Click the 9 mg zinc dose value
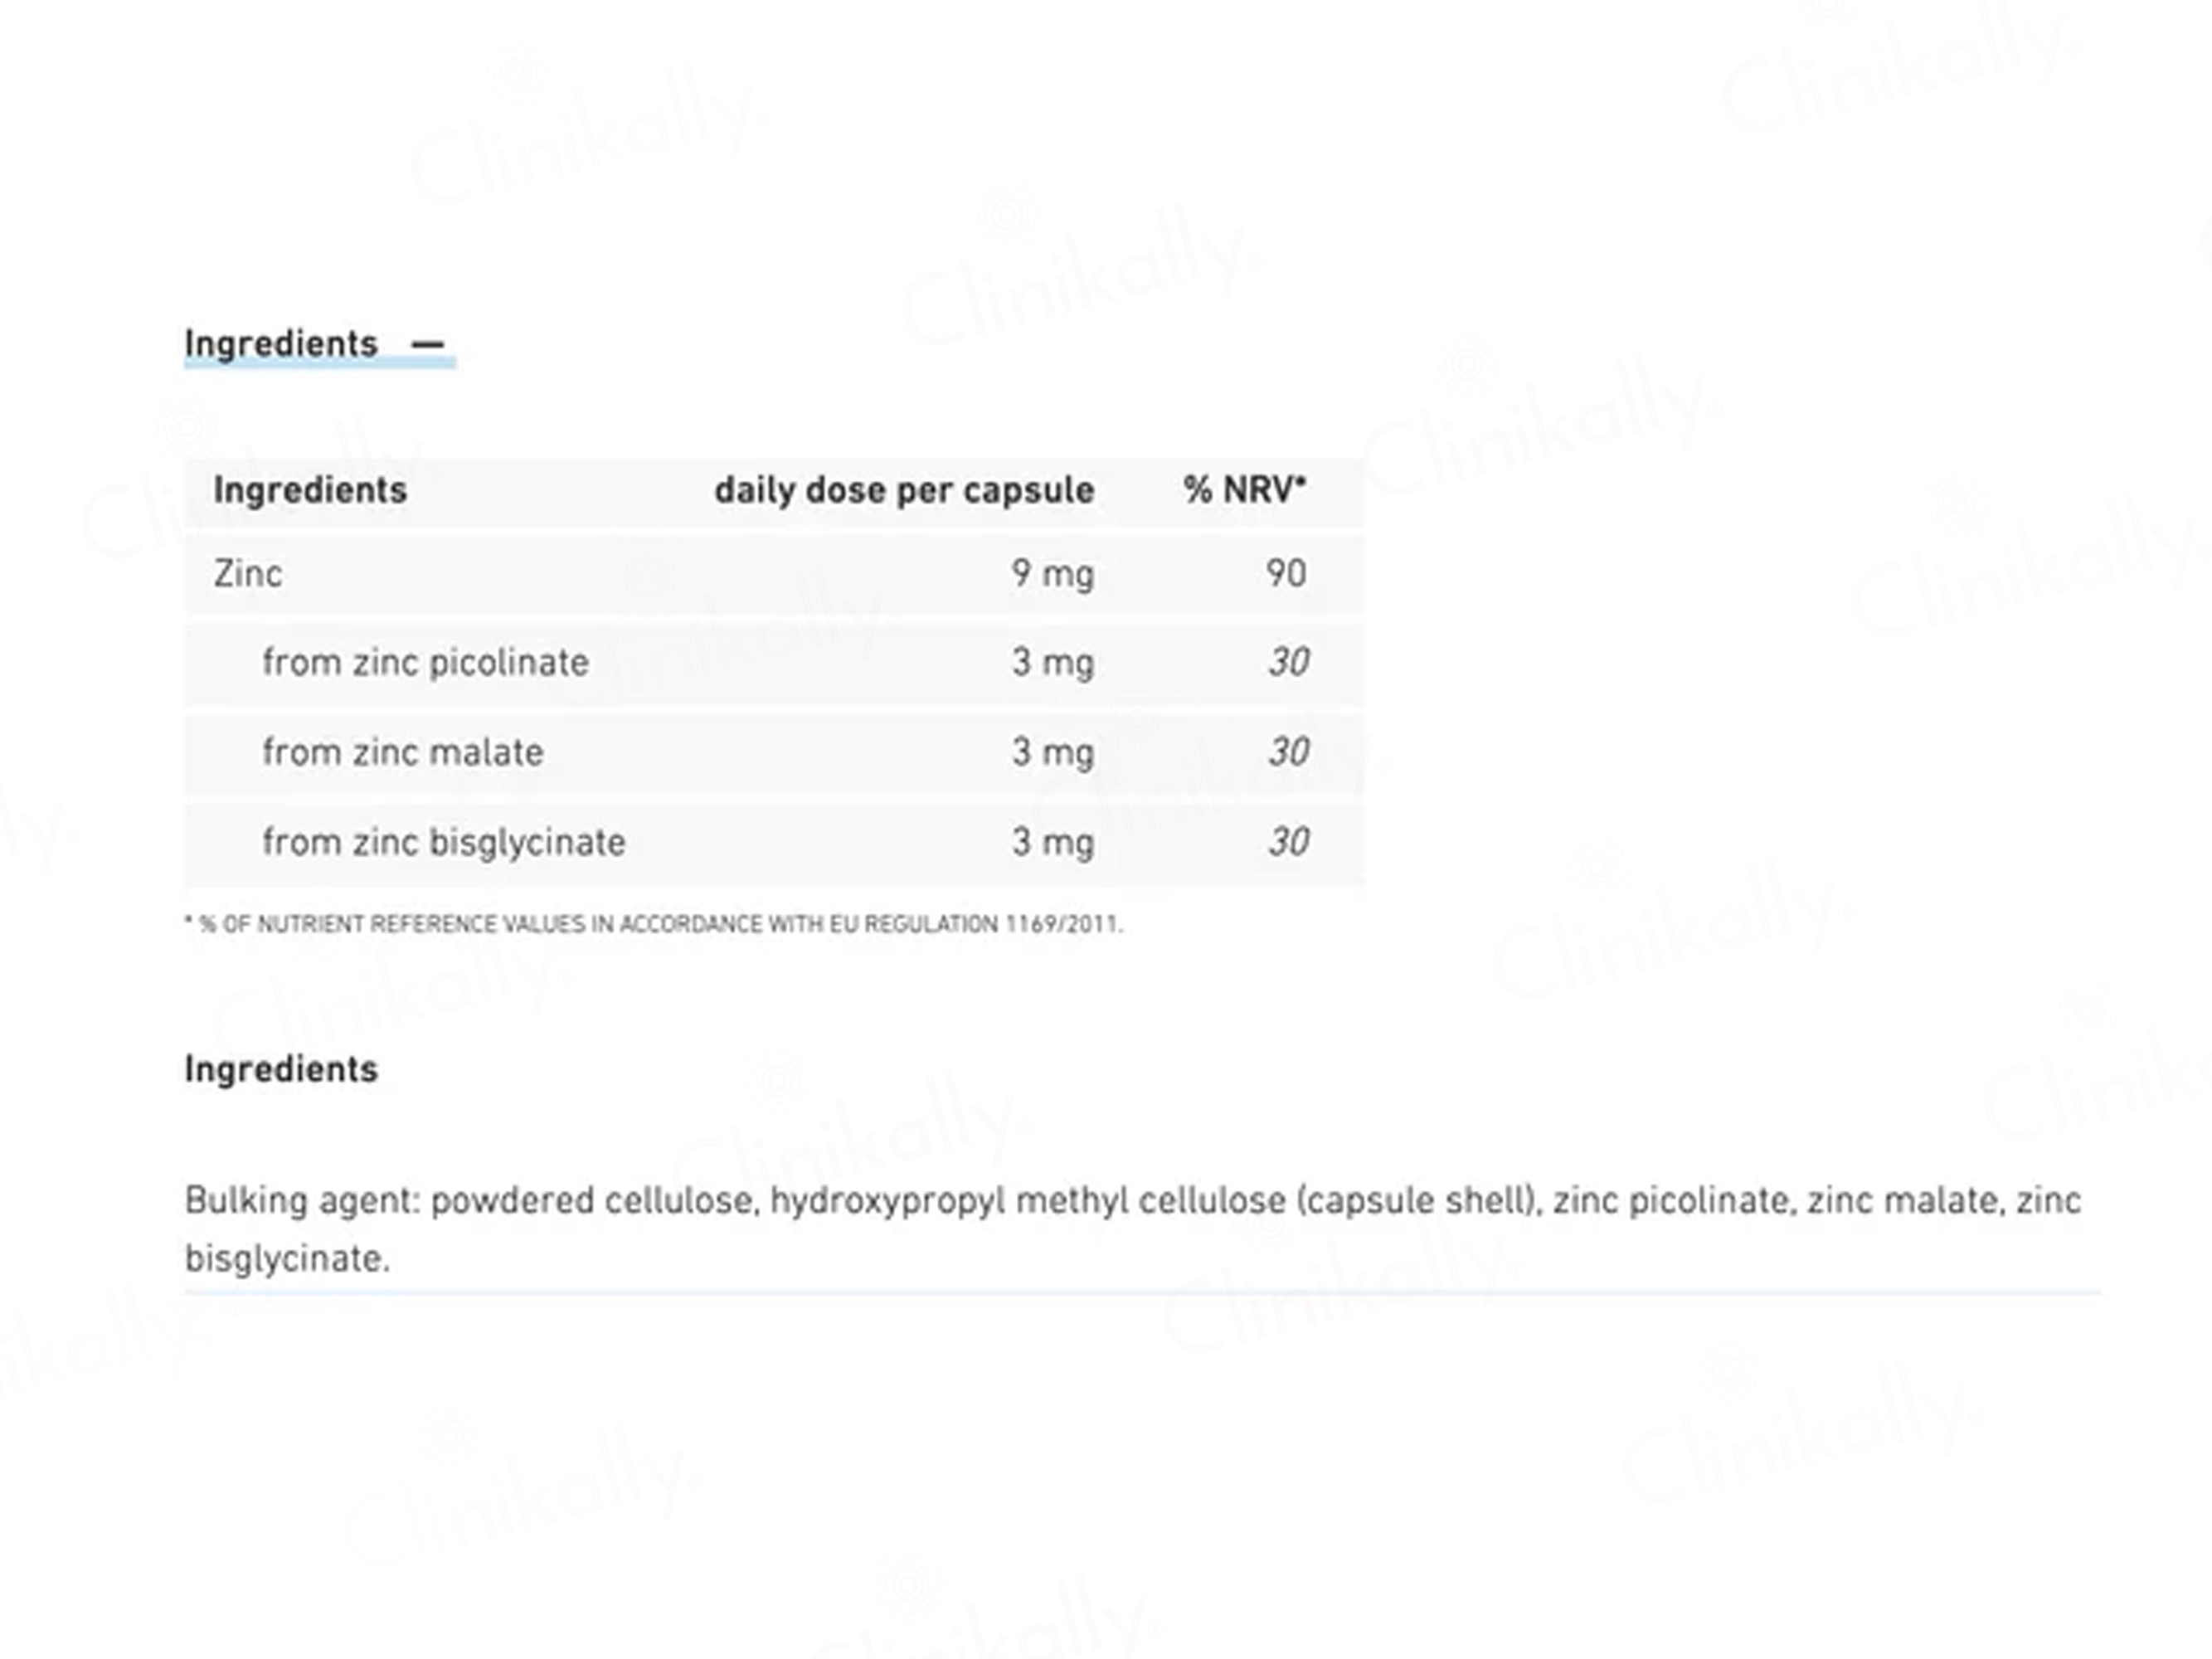The image size is (2212, 1659). click(1052, 574)
